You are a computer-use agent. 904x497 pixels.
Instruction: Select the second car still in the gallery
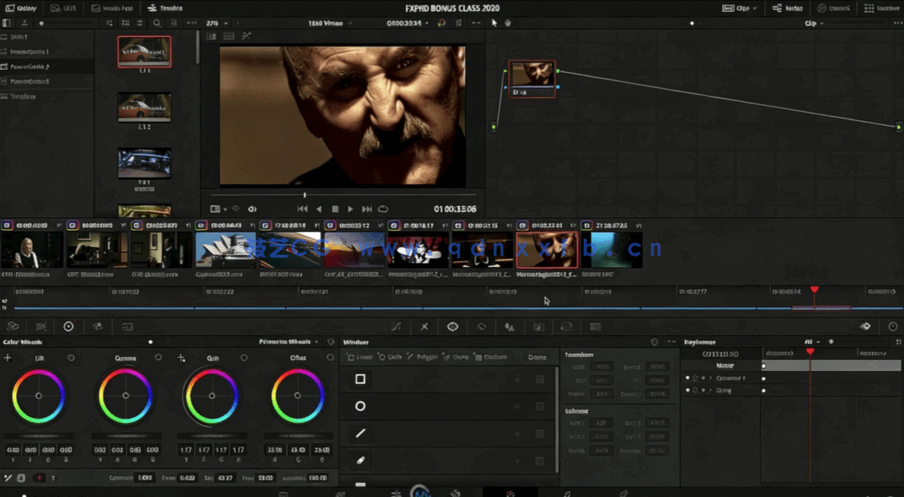144,107
